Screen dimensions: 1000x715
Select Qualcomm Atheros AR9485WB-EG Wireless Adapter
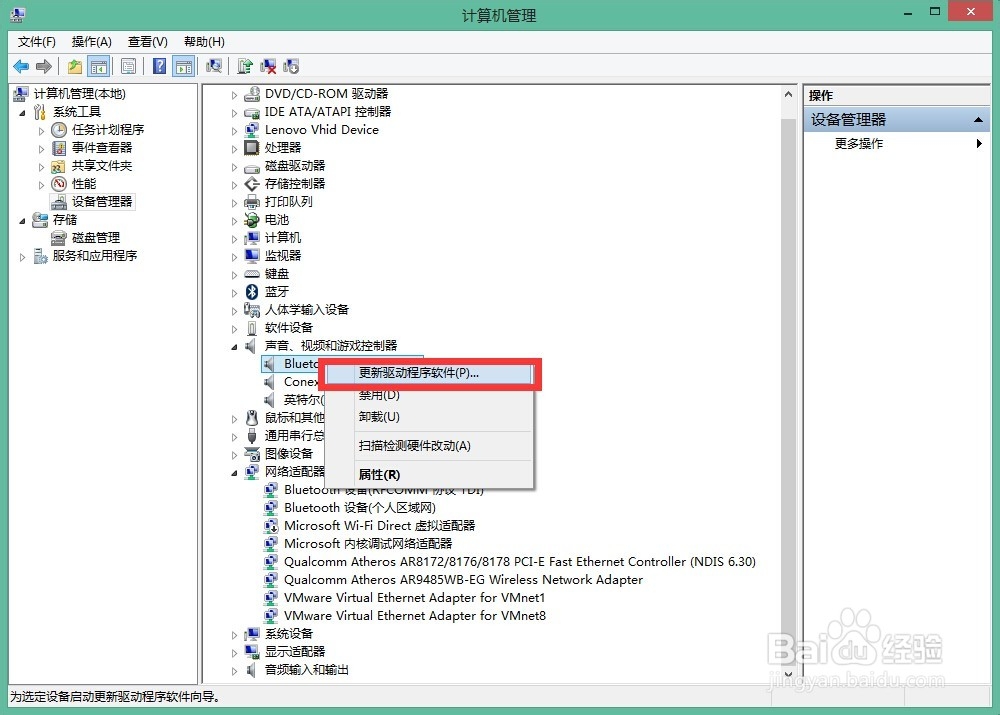[463, 580]
